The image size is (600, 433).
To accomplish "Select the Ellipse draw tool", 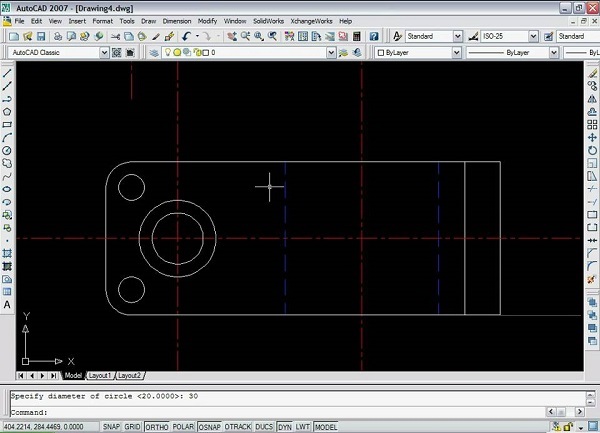I will 7,189.
